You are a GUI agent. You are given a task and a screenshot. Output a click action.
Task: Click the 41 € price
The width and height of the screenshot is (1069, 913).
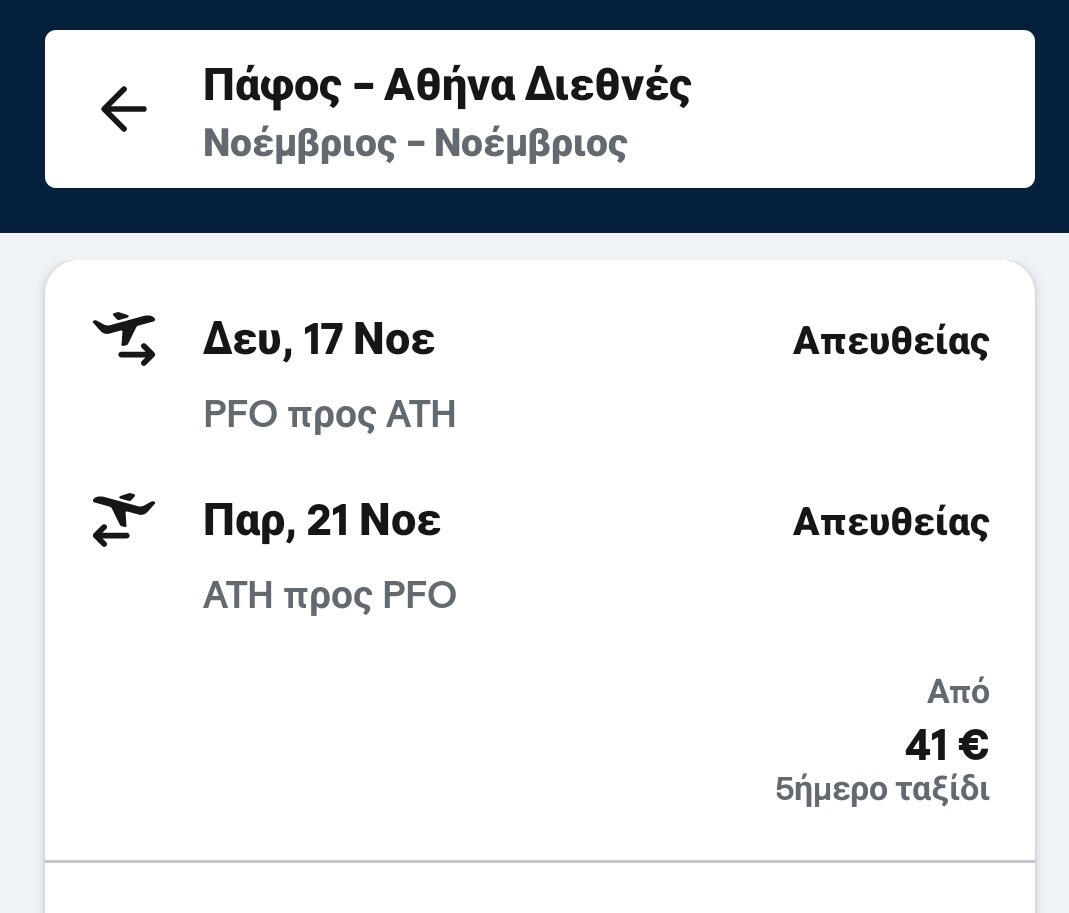point(946,745)
